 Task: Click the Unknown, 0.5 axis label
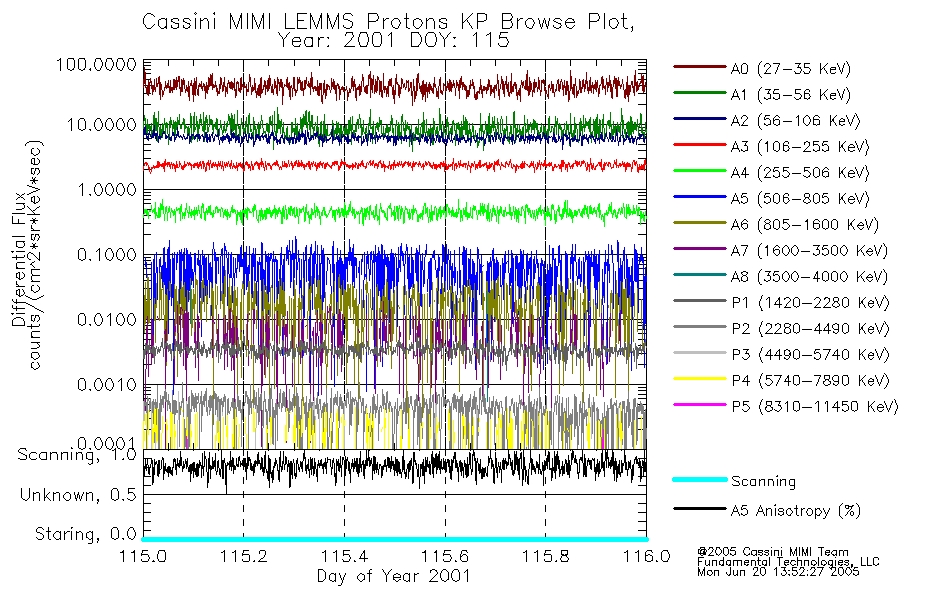[78, 495]
